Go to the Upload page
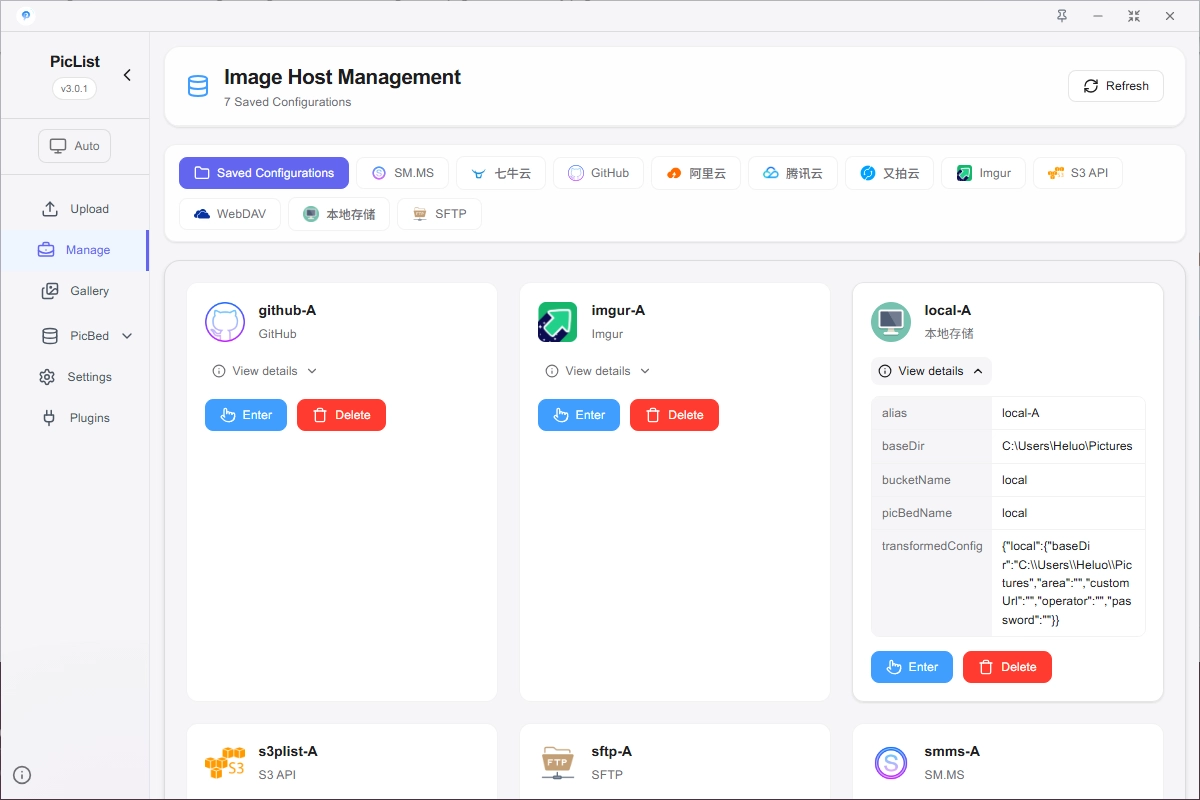This screenshot has height=800, width=1200. click(75, 209)
